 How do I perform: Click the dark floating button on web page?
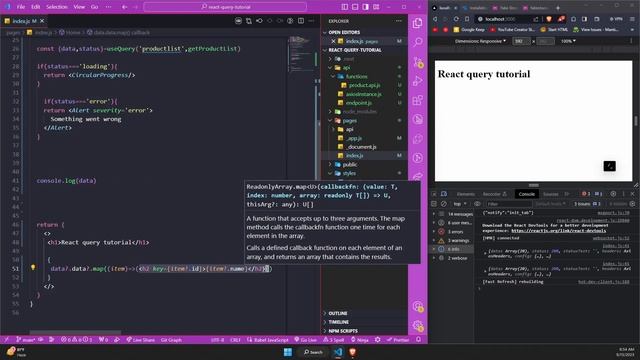(x=609, y=166)
